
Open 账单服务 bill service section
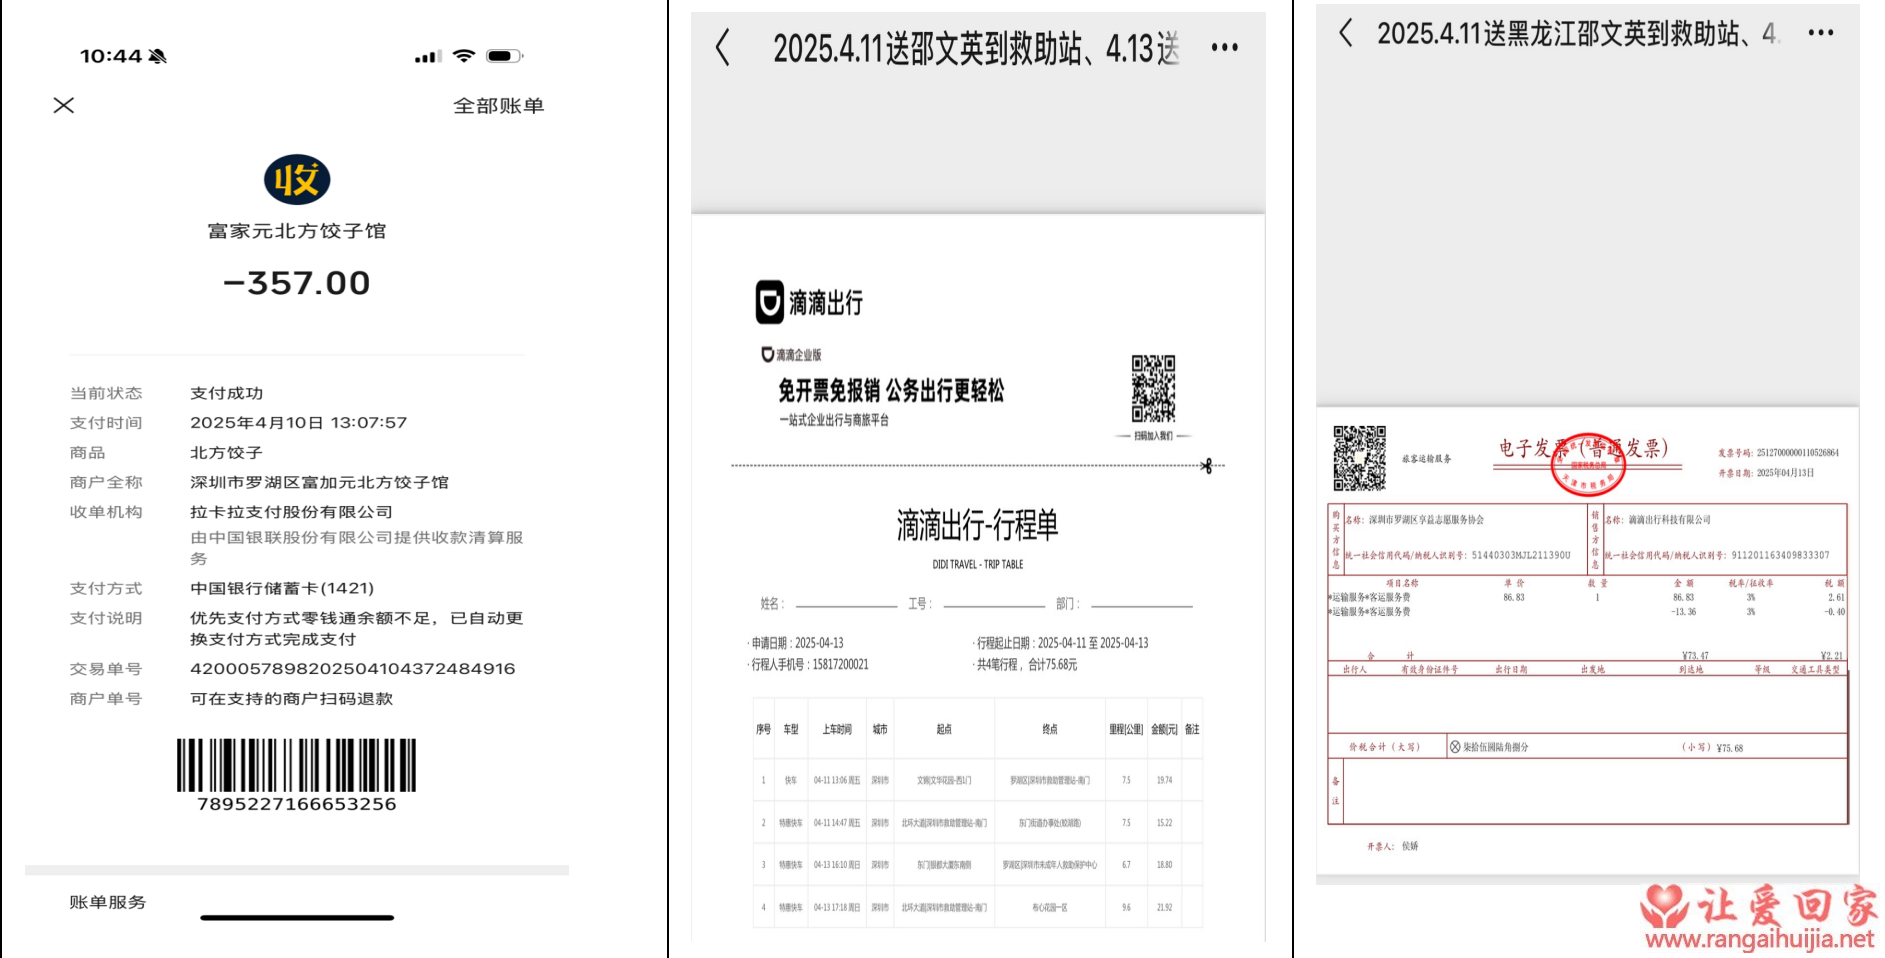click(108, 902)
